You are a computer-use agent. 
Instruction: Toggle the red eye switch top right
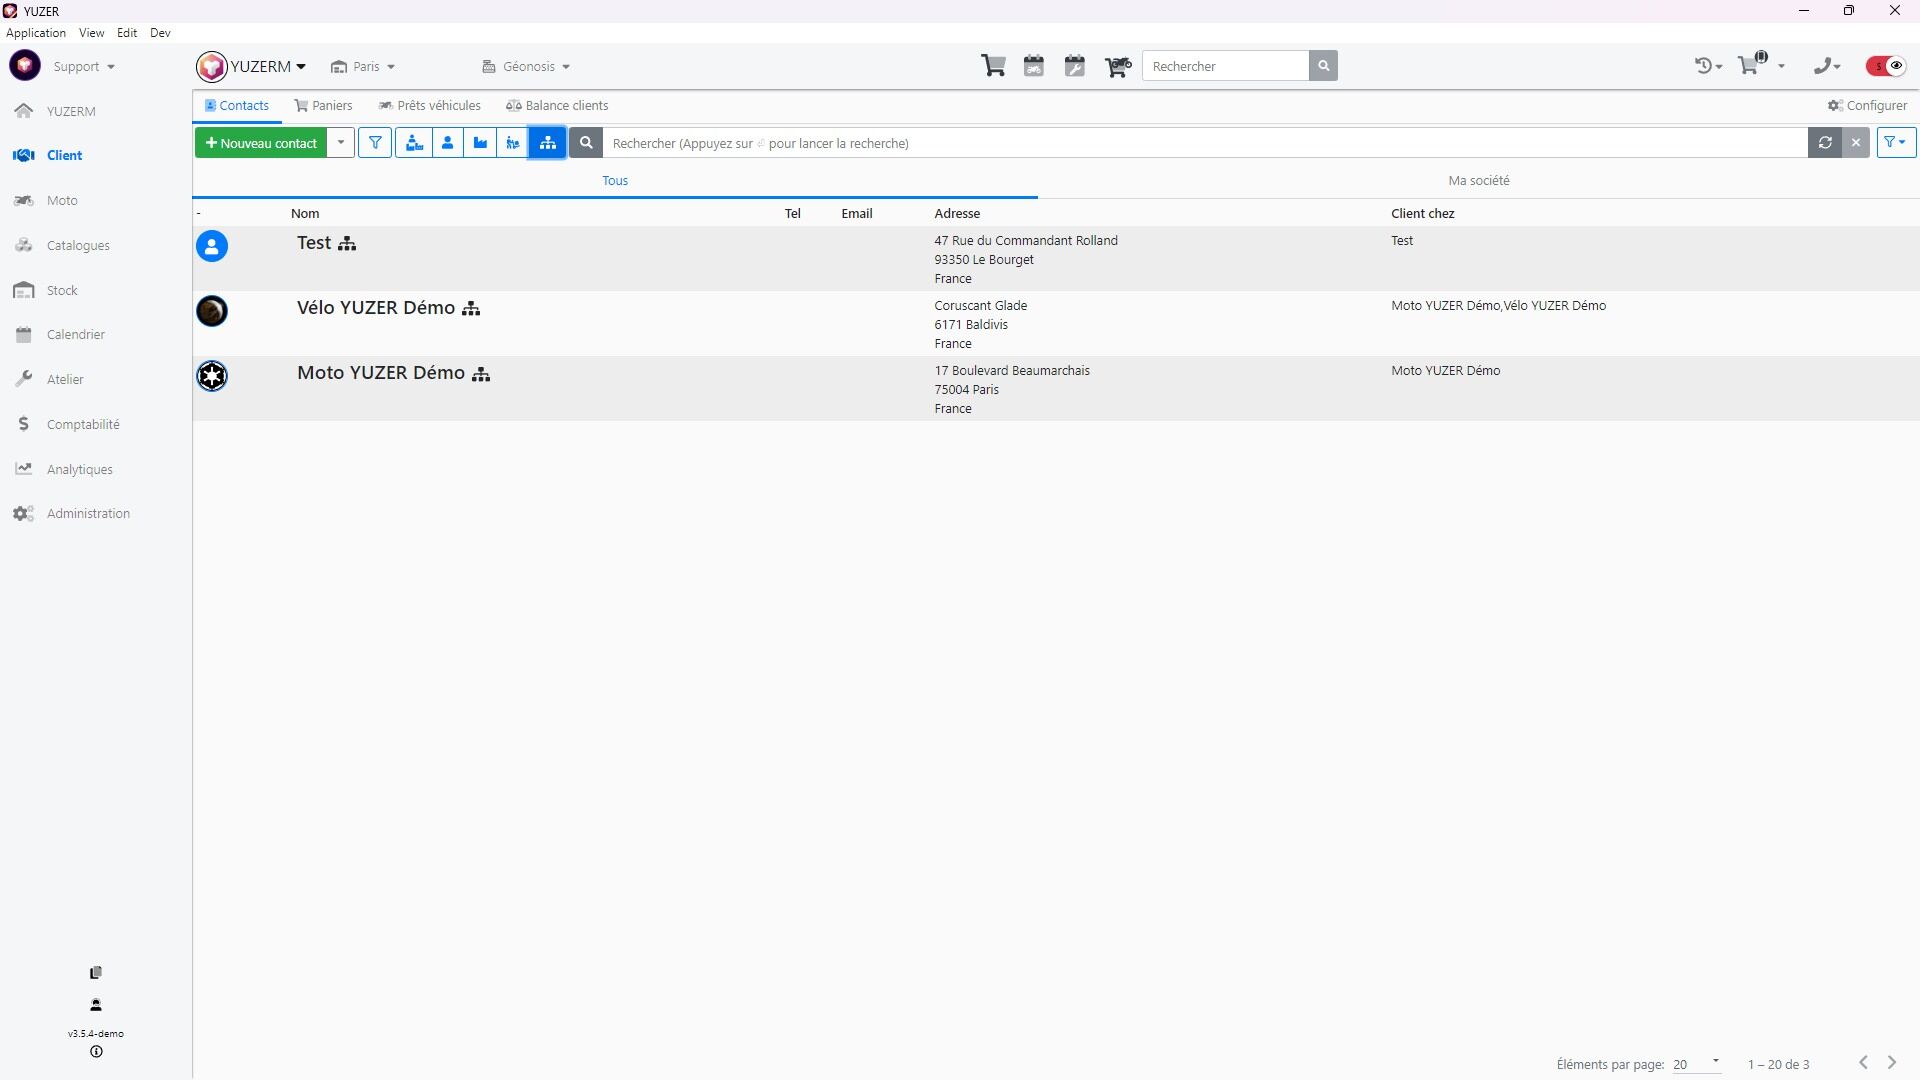tap(1886, 66)
